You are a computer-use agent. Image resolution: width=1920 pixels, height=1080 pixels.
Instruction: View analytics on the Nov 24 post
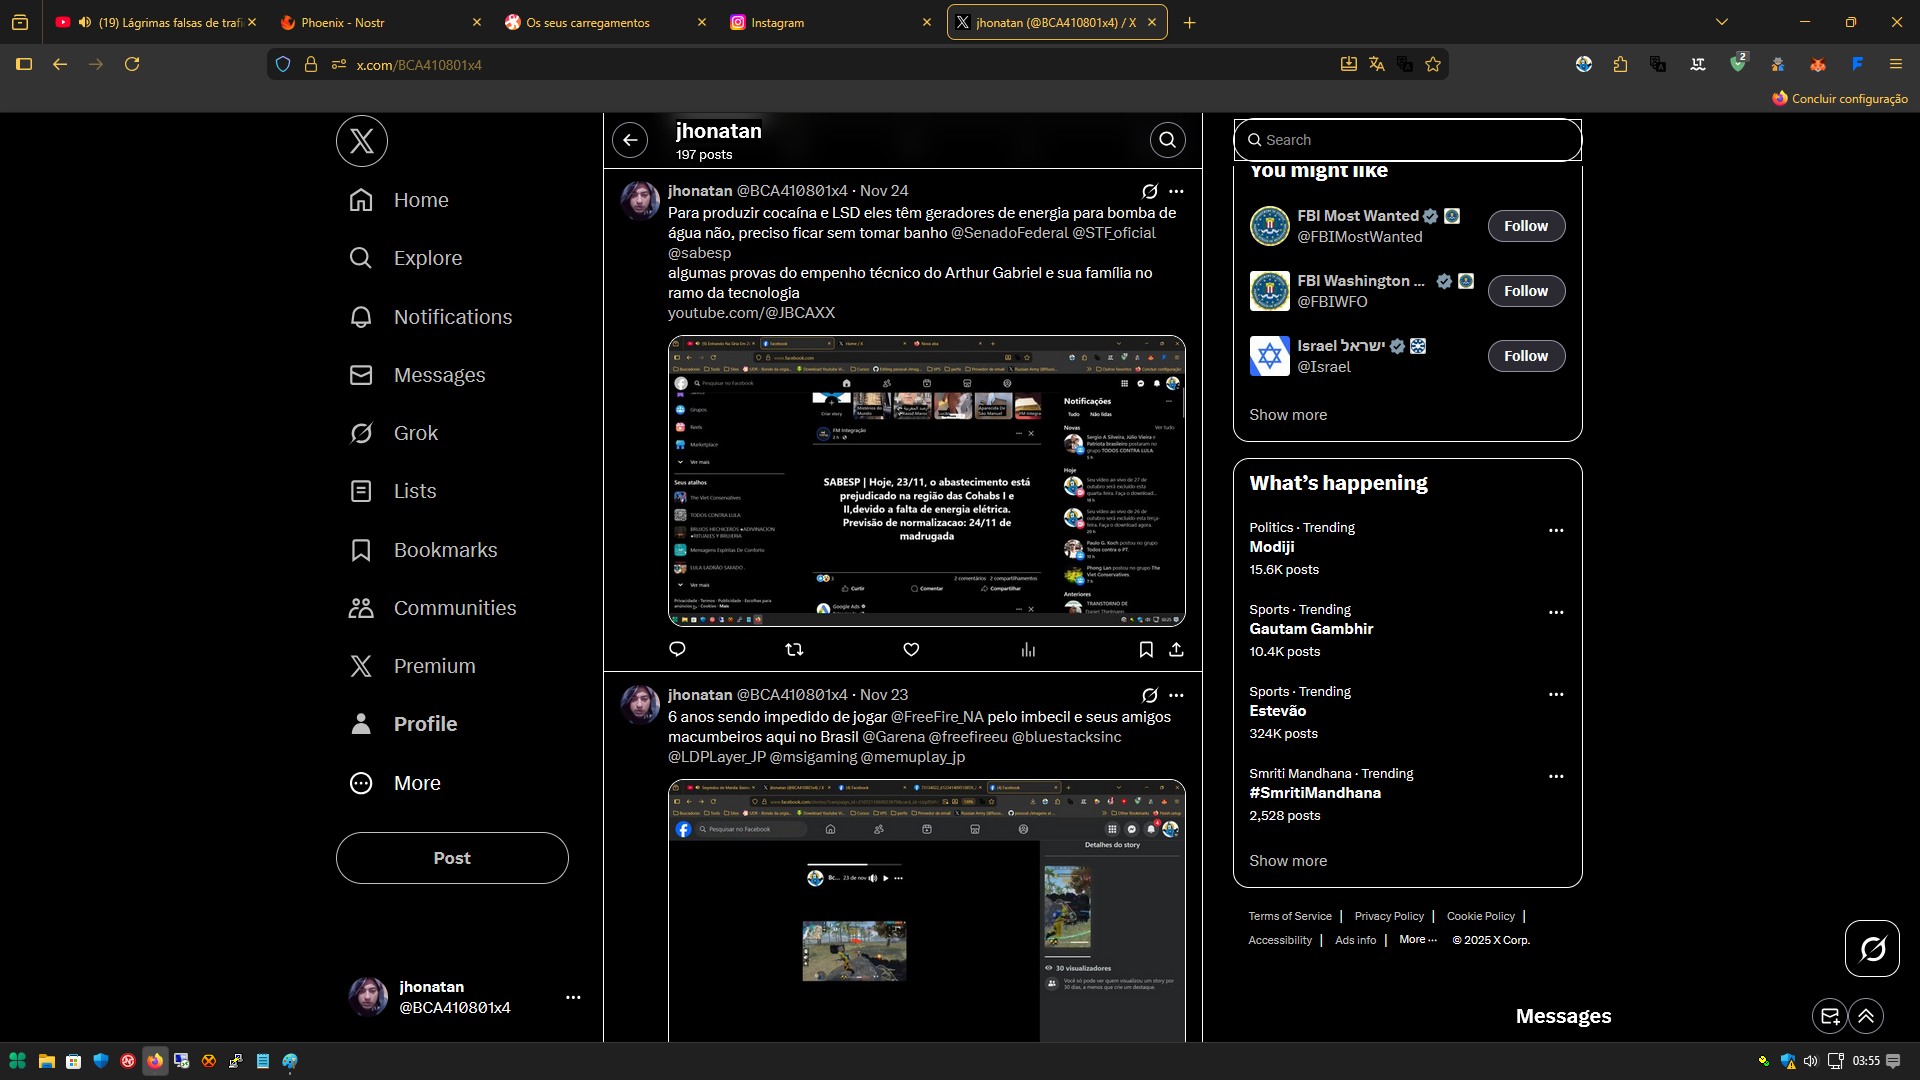pos(1028,649)
